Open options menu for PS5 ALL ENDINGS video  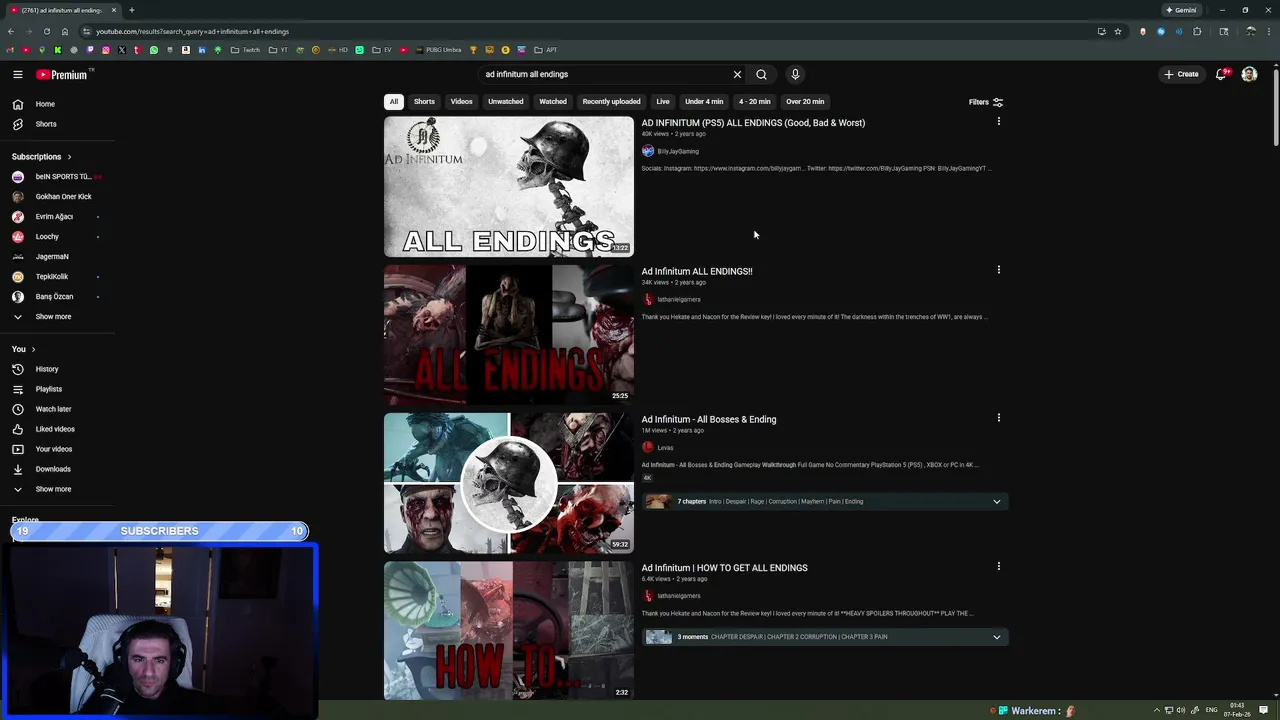point(998,122)
